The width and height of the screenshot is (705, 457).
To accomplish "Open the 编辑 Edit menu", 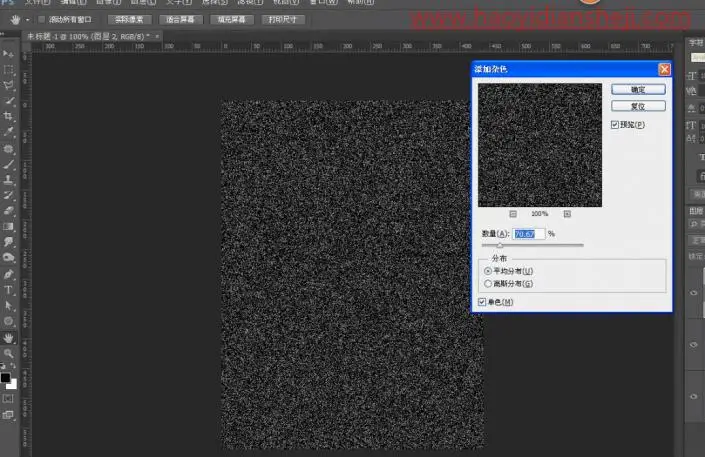I will [x=73, y=2].
